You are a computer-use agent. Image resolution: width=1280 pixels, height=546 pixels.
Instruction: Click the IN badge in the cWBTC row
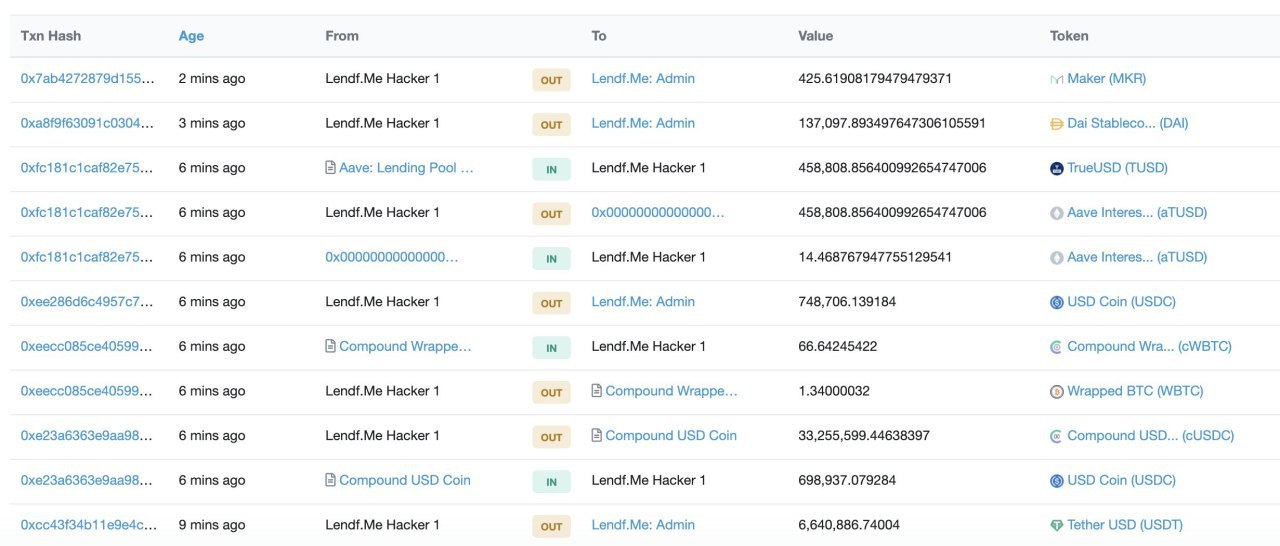pyautogui.click(x=551, y=349)
